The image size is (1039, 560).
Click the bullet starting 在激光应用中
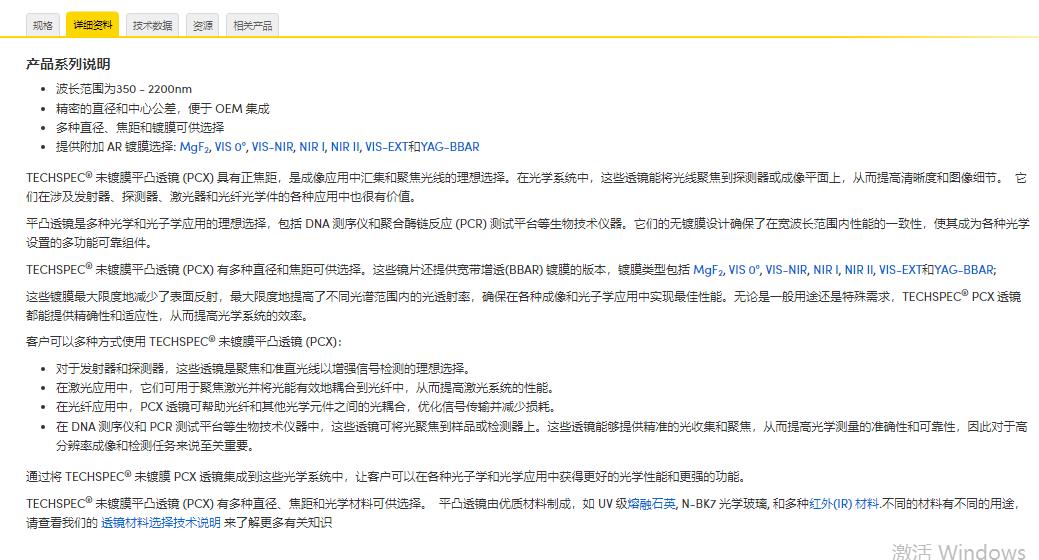point(305,388)
